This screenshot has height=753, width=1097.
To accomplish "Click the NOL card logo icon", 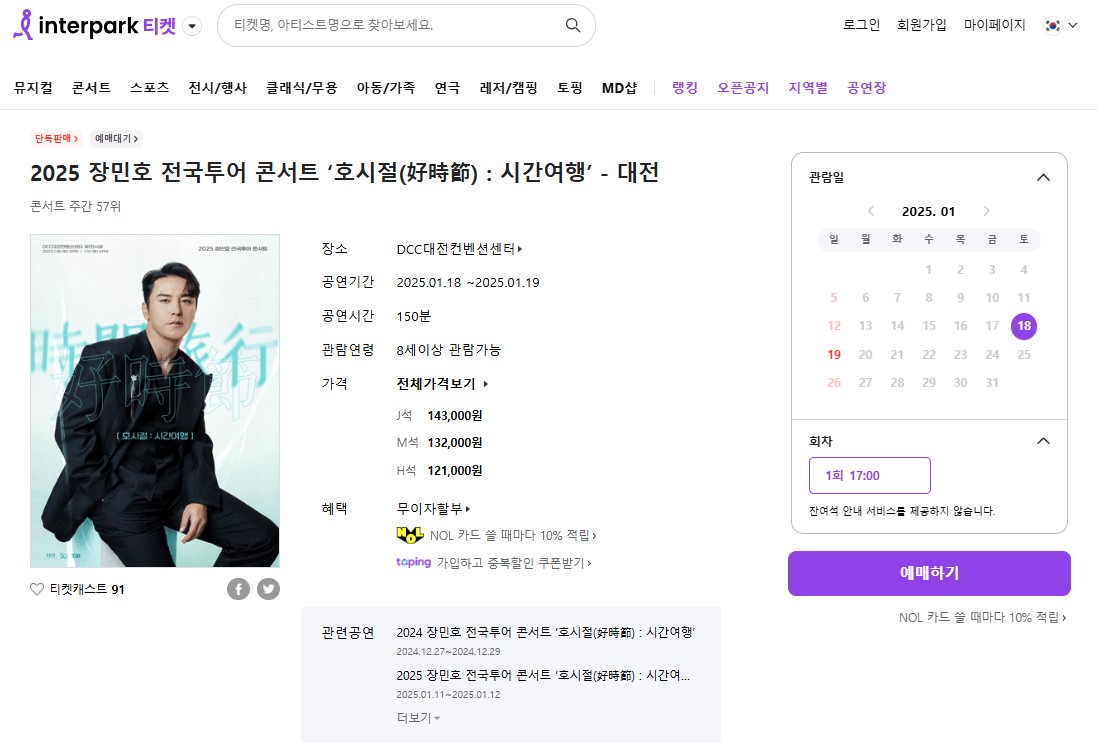I will tap(410, 535).
